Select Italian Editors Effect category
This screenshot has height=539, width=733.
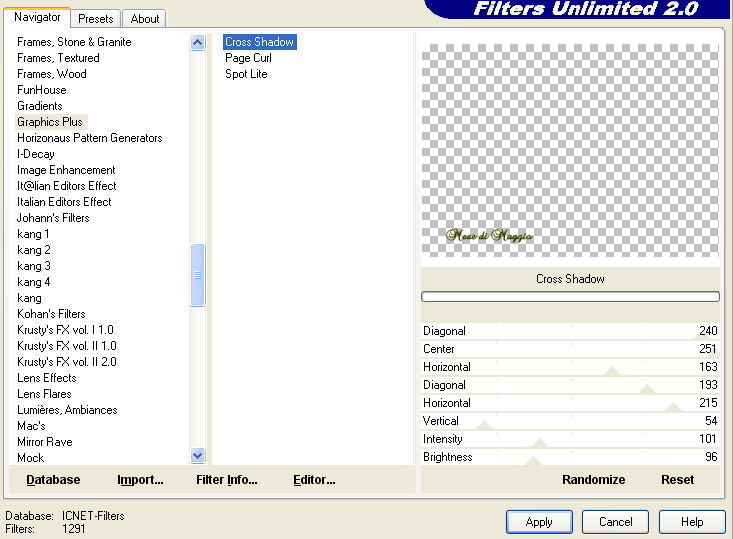tap(64, 202)
